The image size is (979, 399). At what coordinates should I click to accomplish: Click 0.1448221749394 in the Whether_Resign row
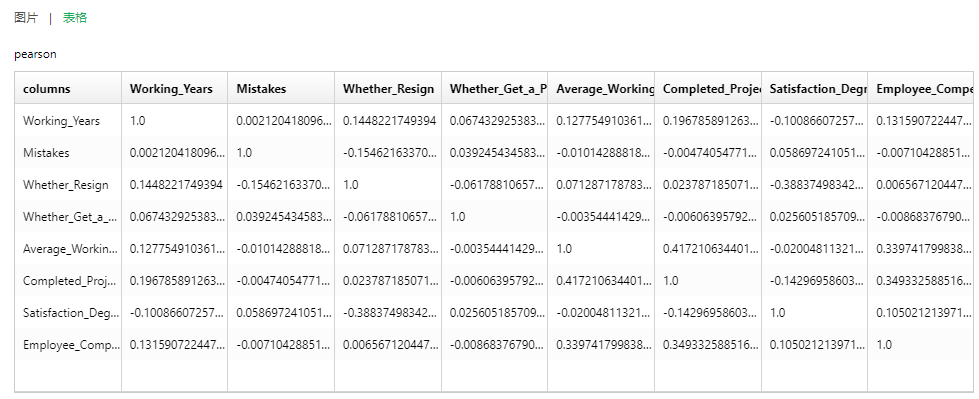(177, 185)
